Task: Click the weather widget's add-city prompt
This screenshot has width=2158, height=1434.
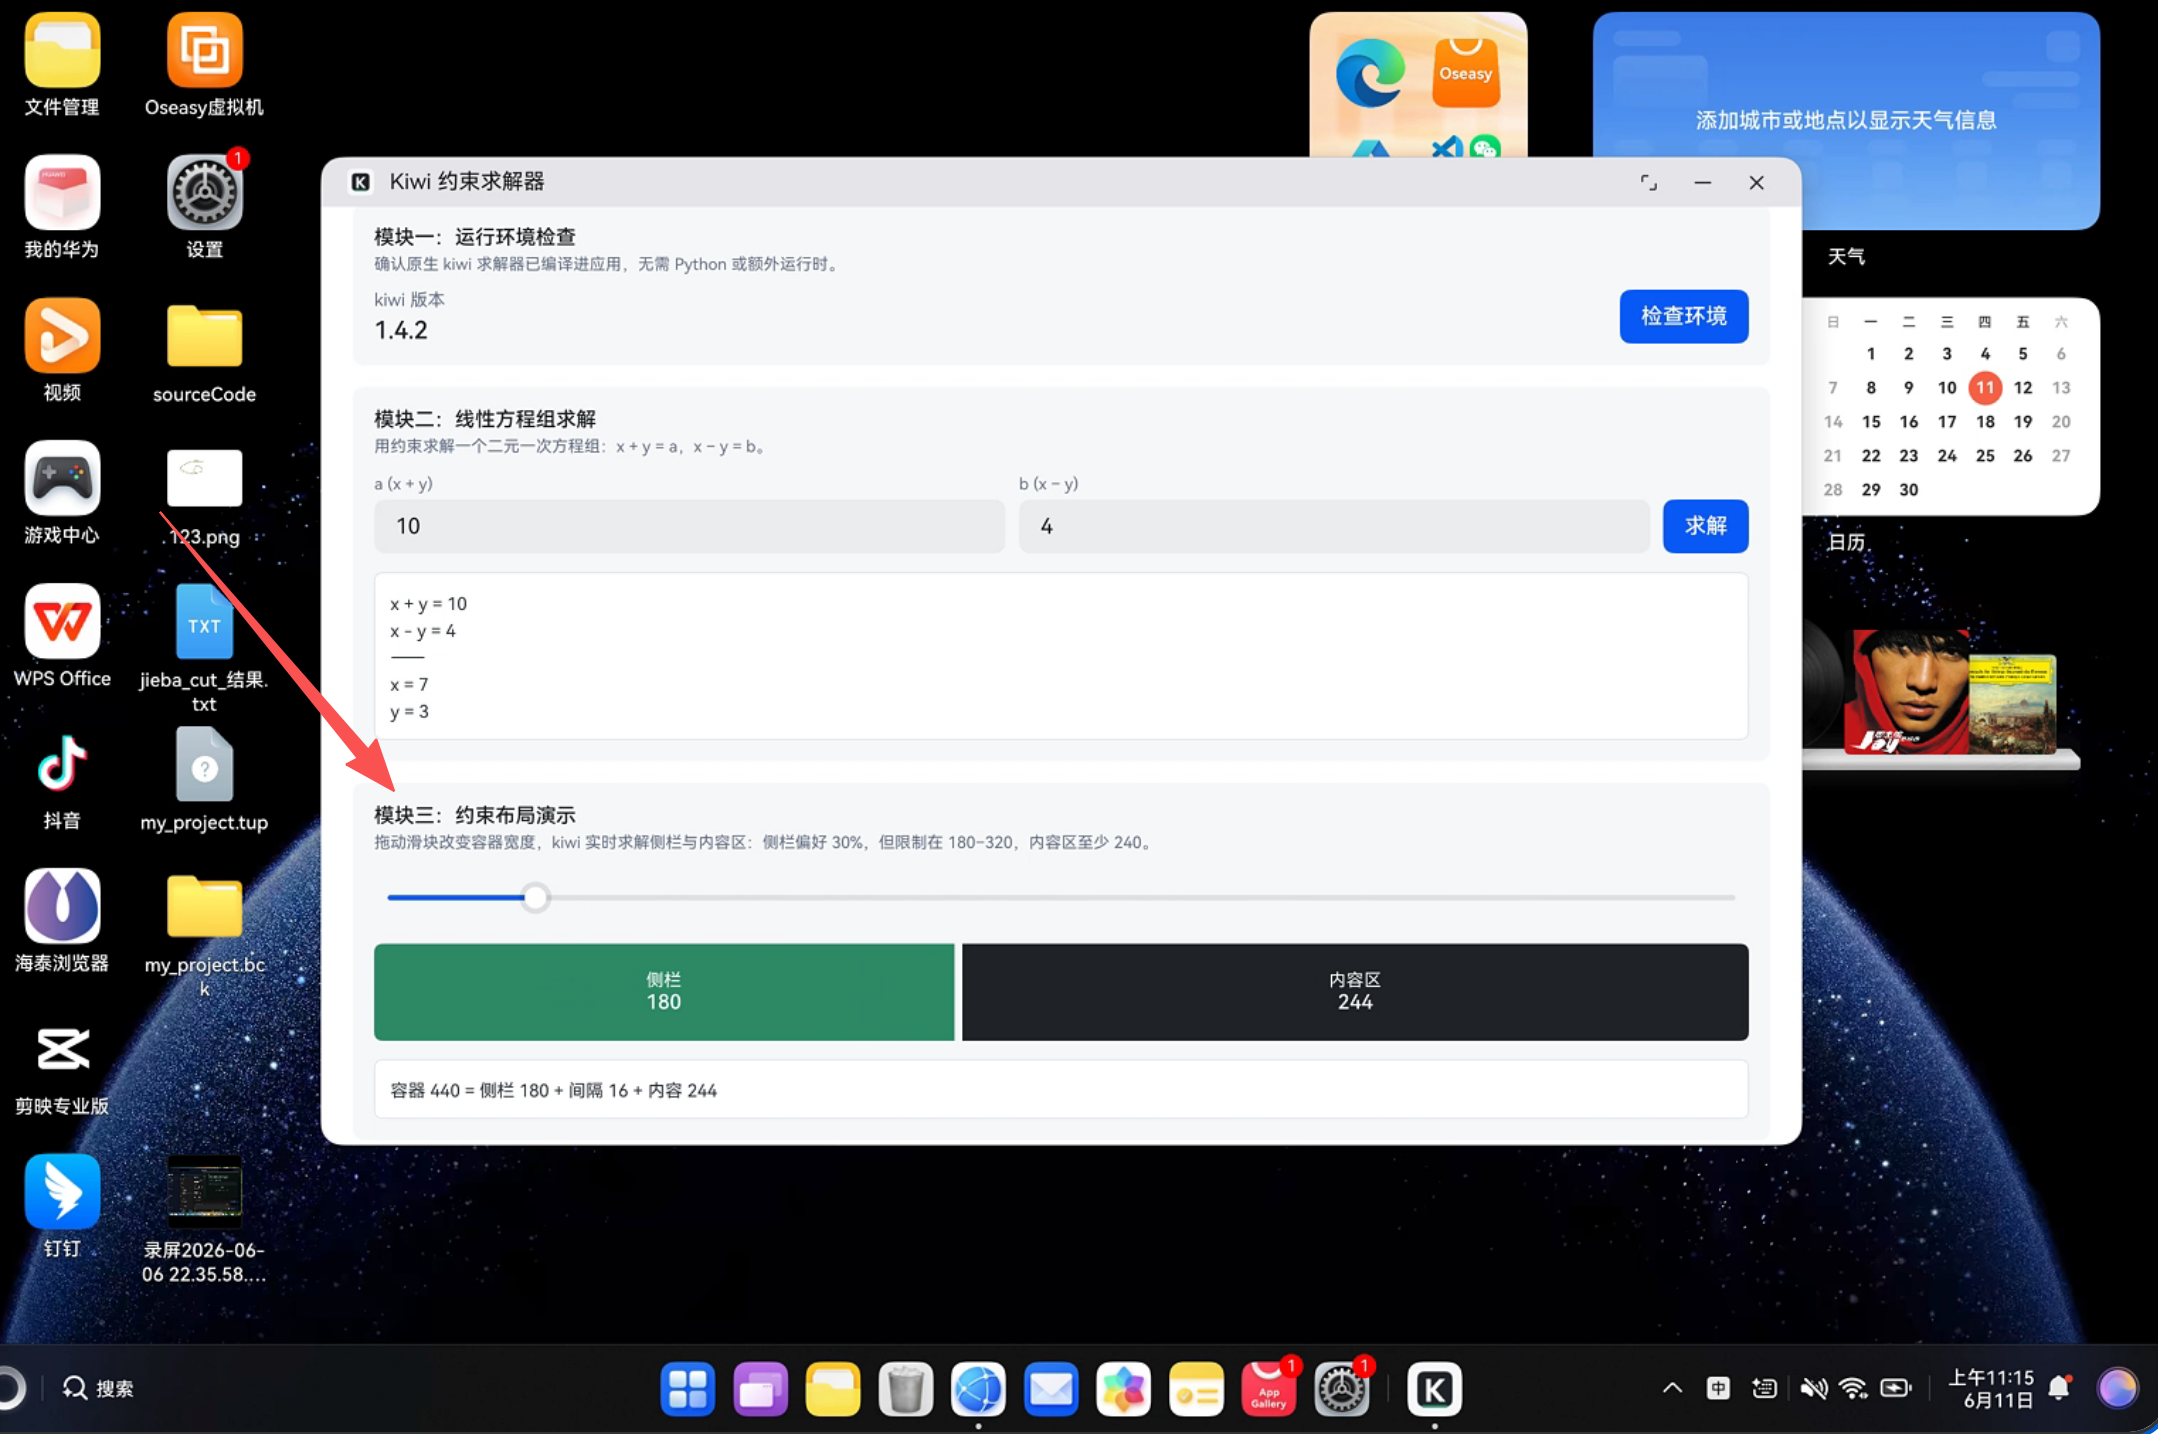Action: point(1846,120)
